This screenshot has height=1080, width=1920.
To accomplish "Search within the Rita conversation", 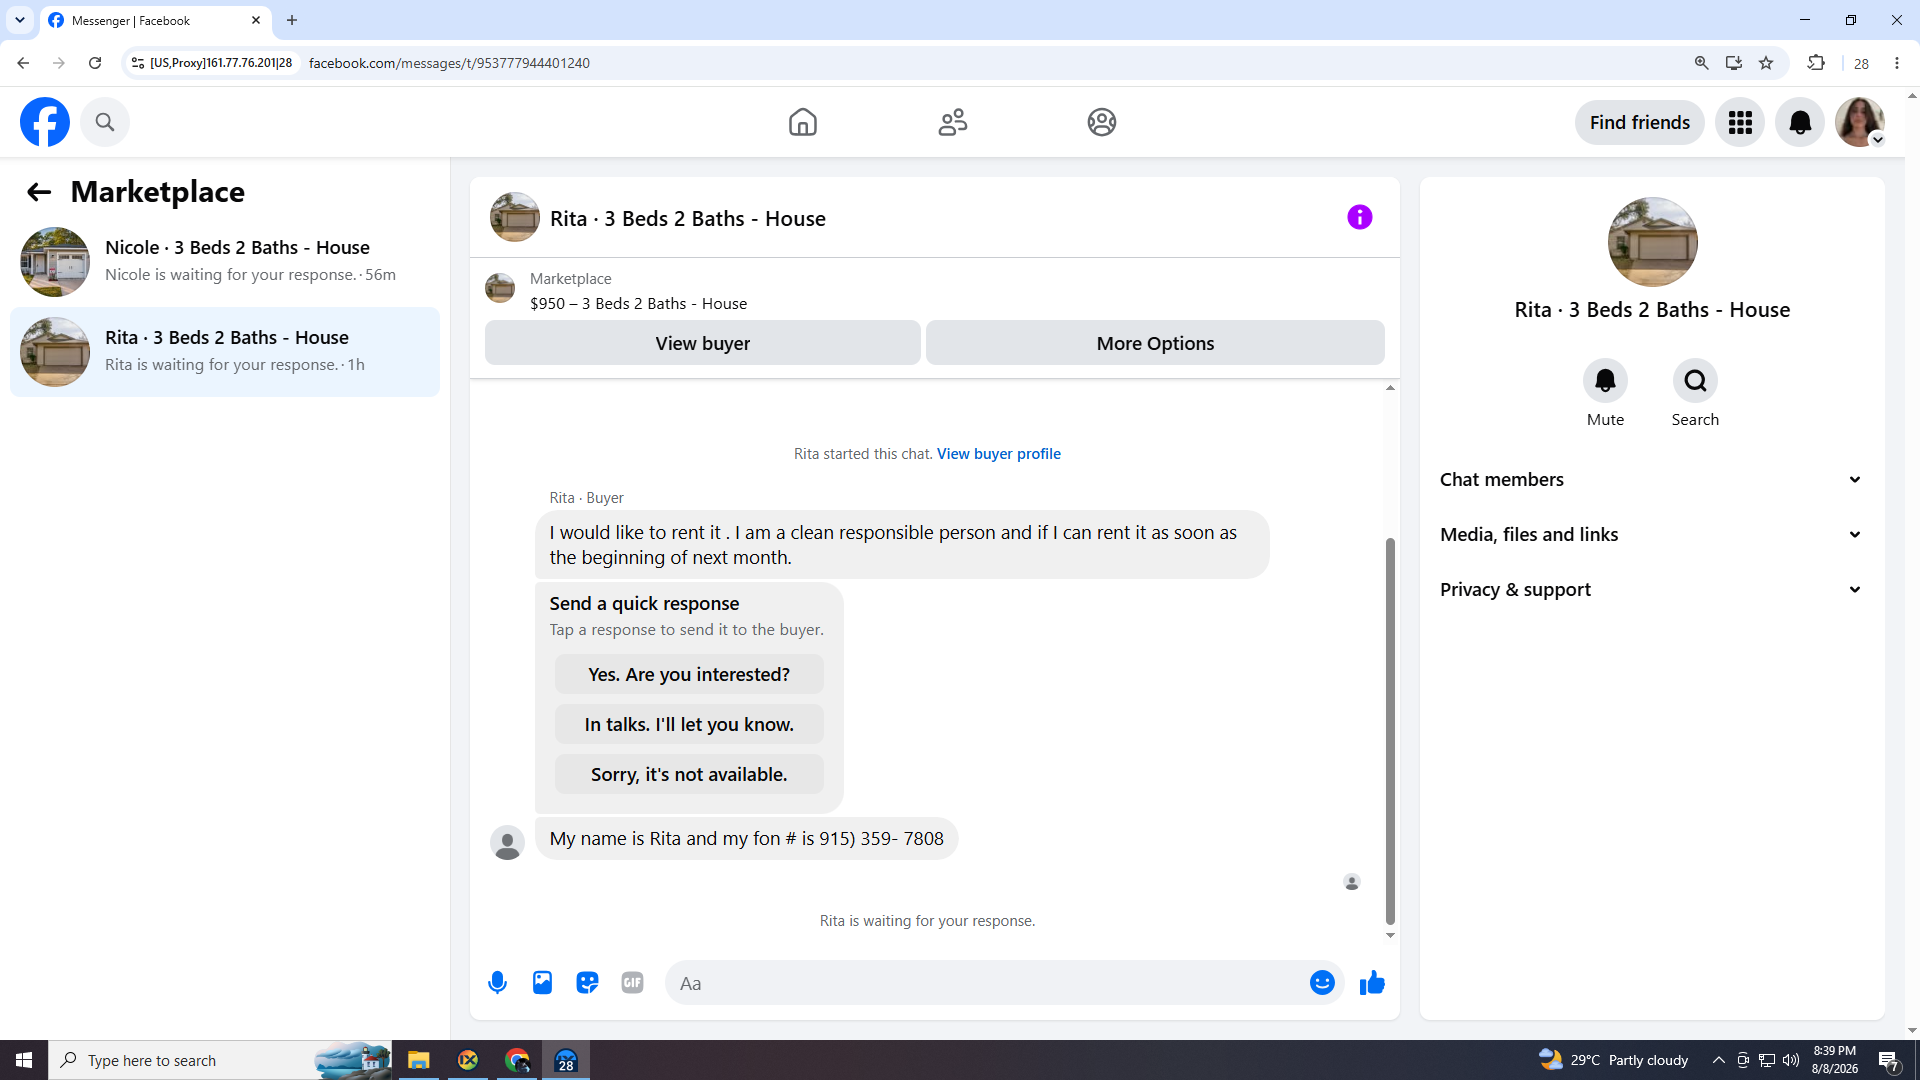I will [1695, 381].
